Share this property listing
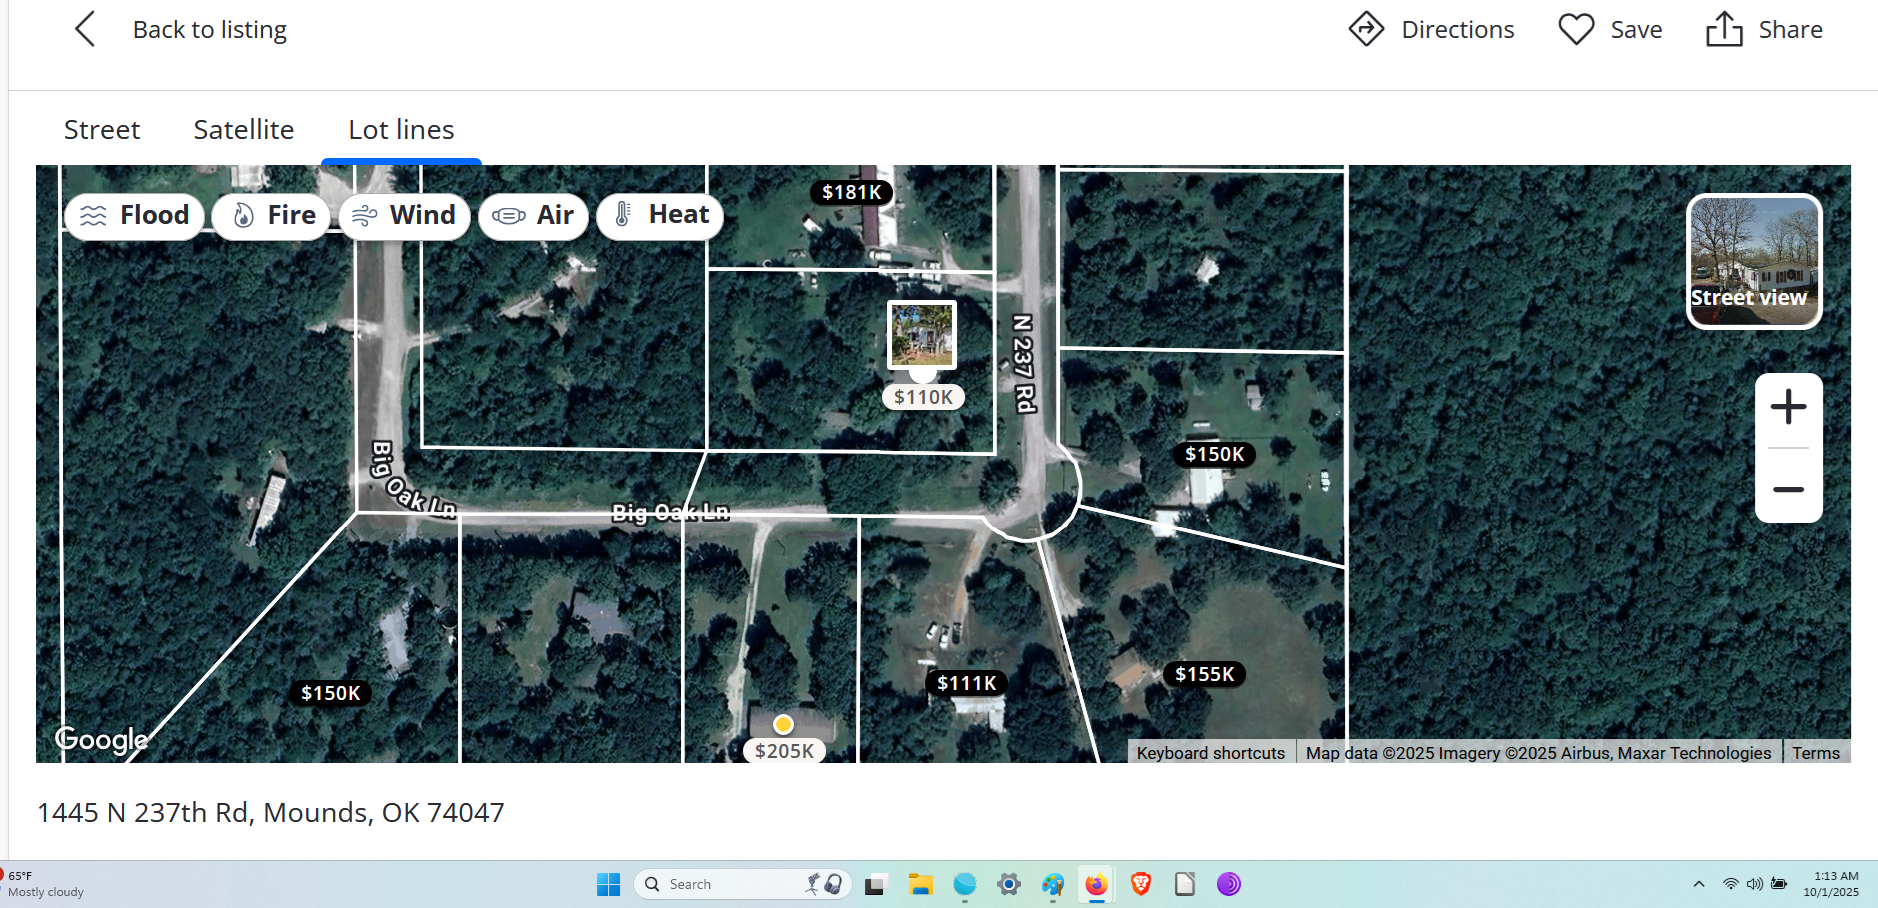1878x908 pixels. tap(1764, 30)
